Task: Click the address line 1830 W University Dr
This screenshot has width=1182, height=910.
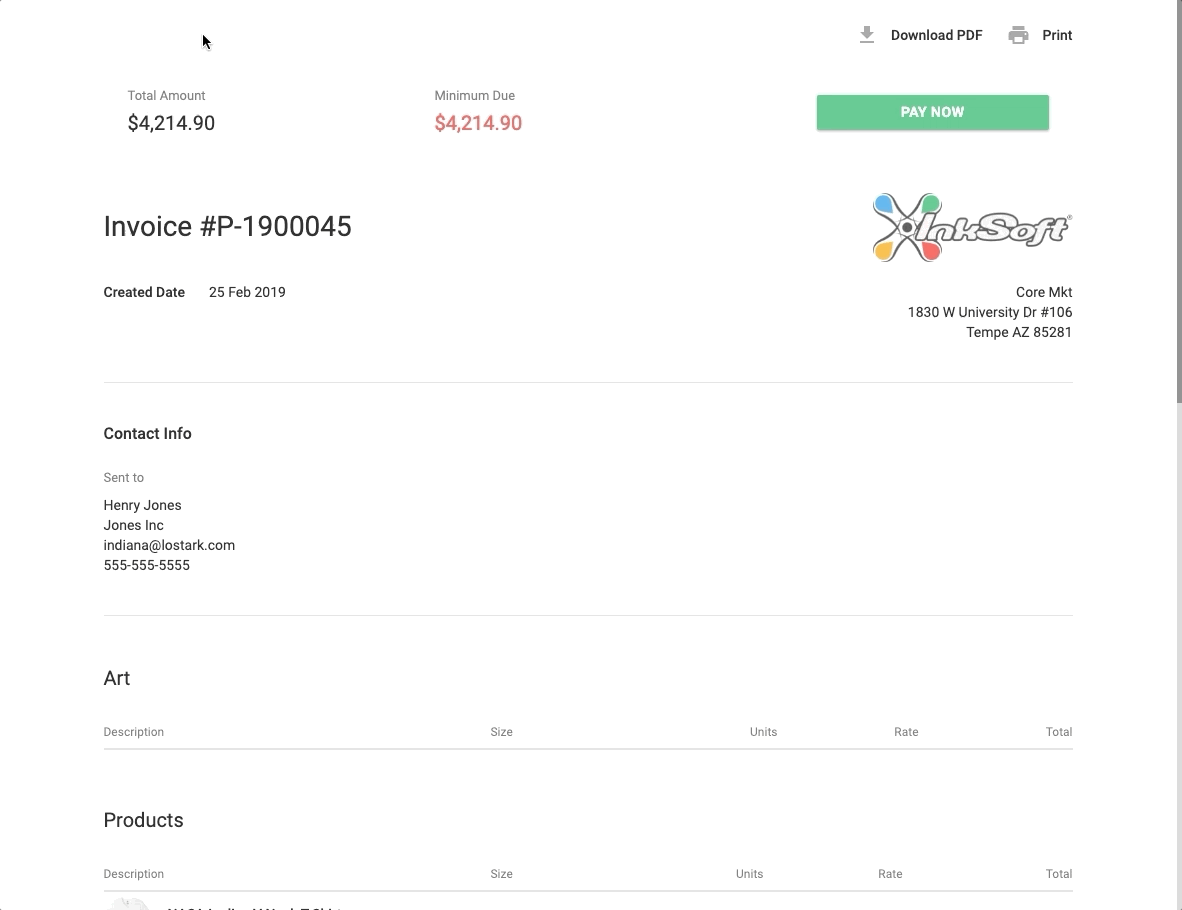Action: 989,312
